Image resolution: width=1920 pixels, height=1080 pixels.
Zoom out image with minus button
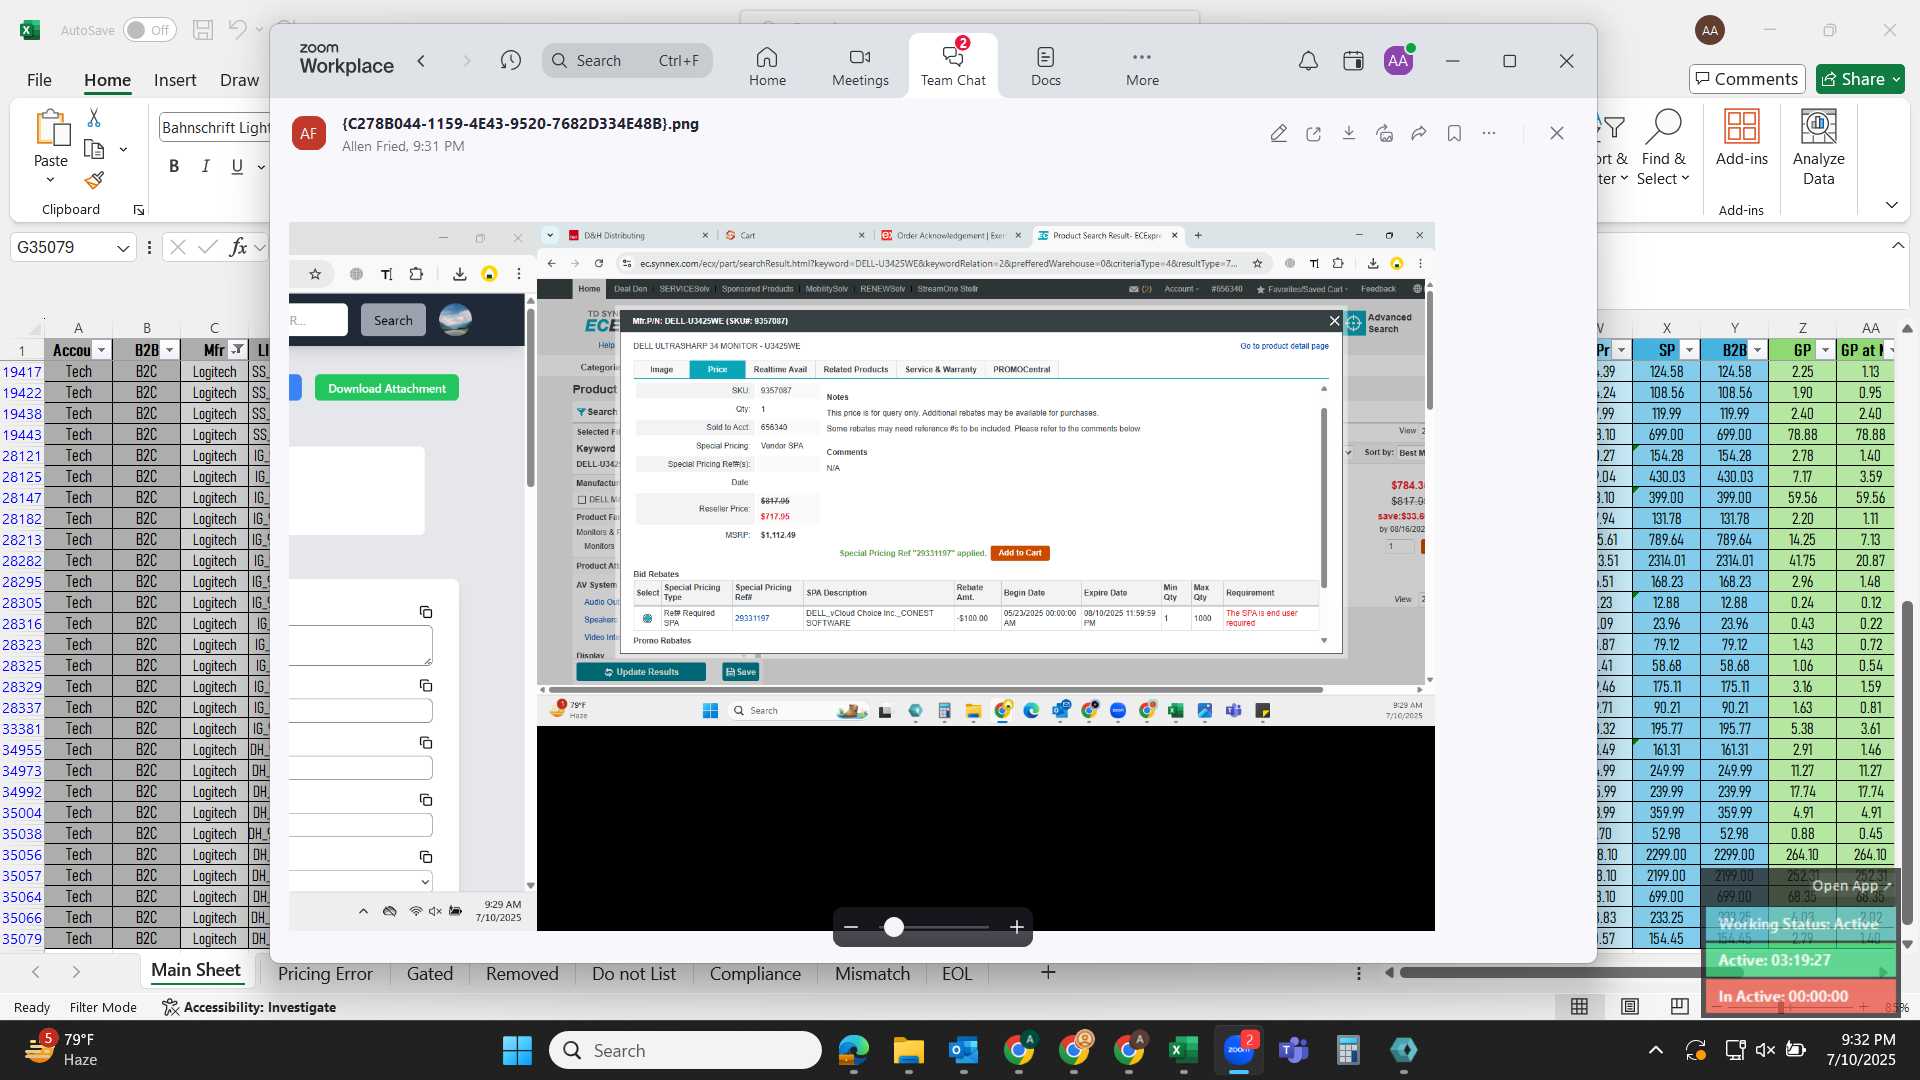pyautogui.click(x=850, y=927)
